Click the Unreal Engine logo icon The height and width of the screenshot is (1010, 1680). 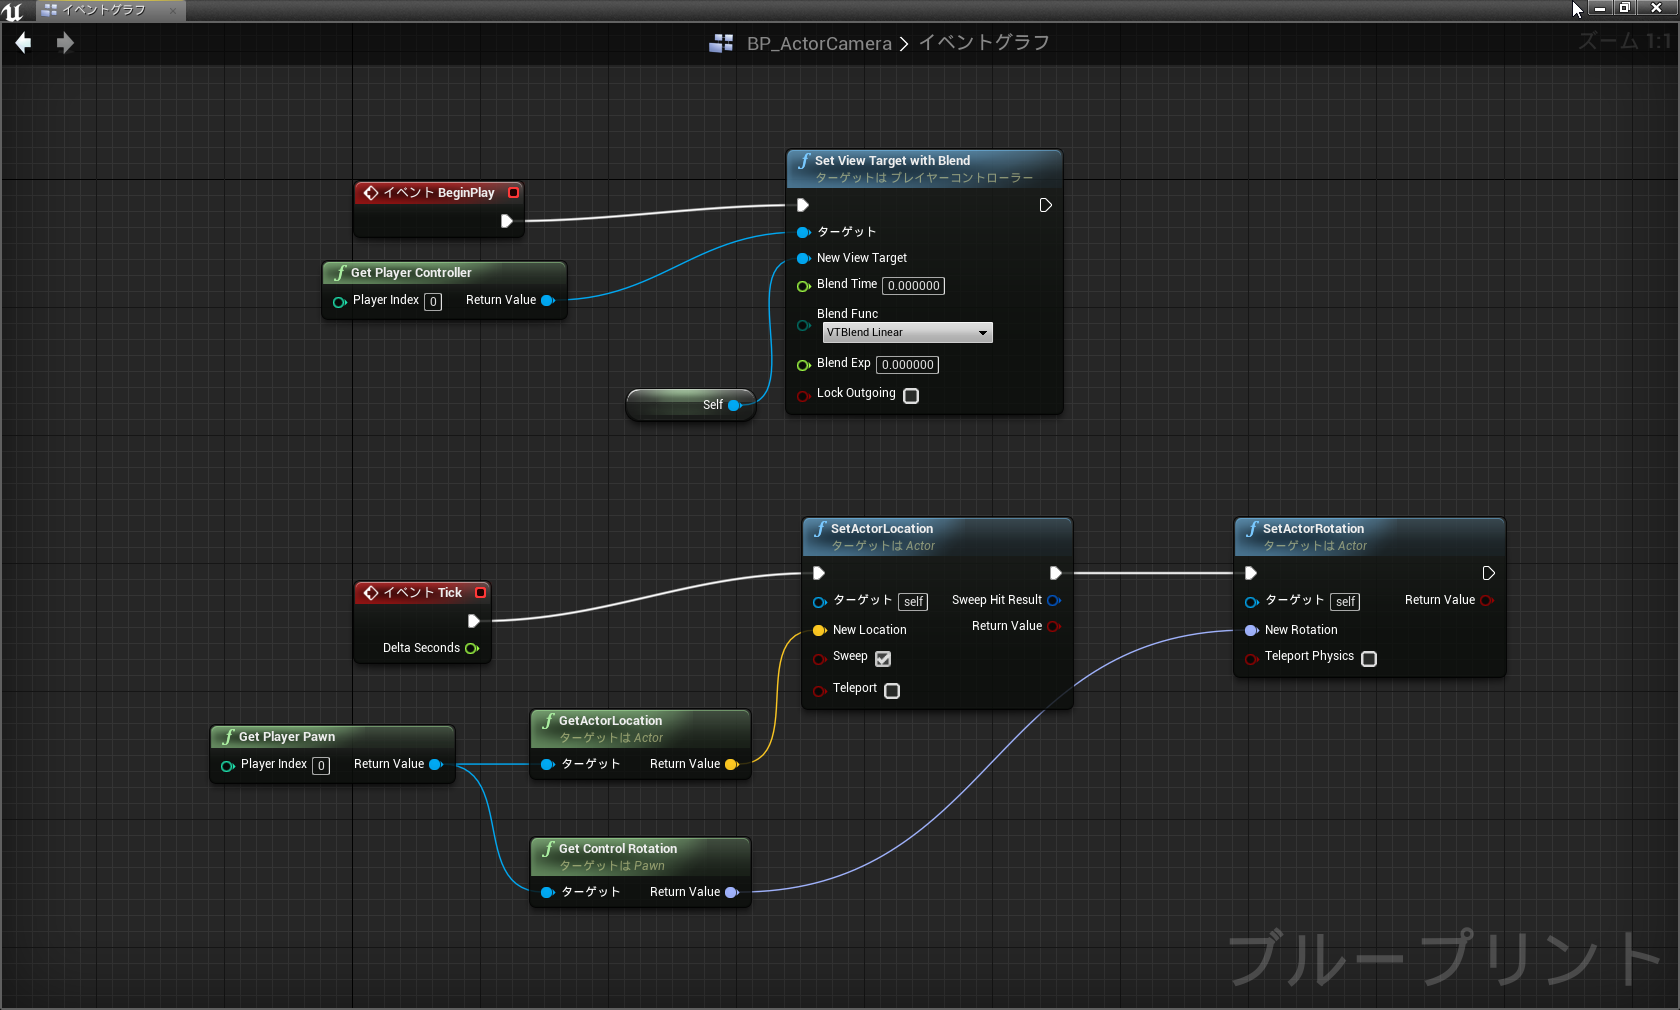click(x=13, y=11)
